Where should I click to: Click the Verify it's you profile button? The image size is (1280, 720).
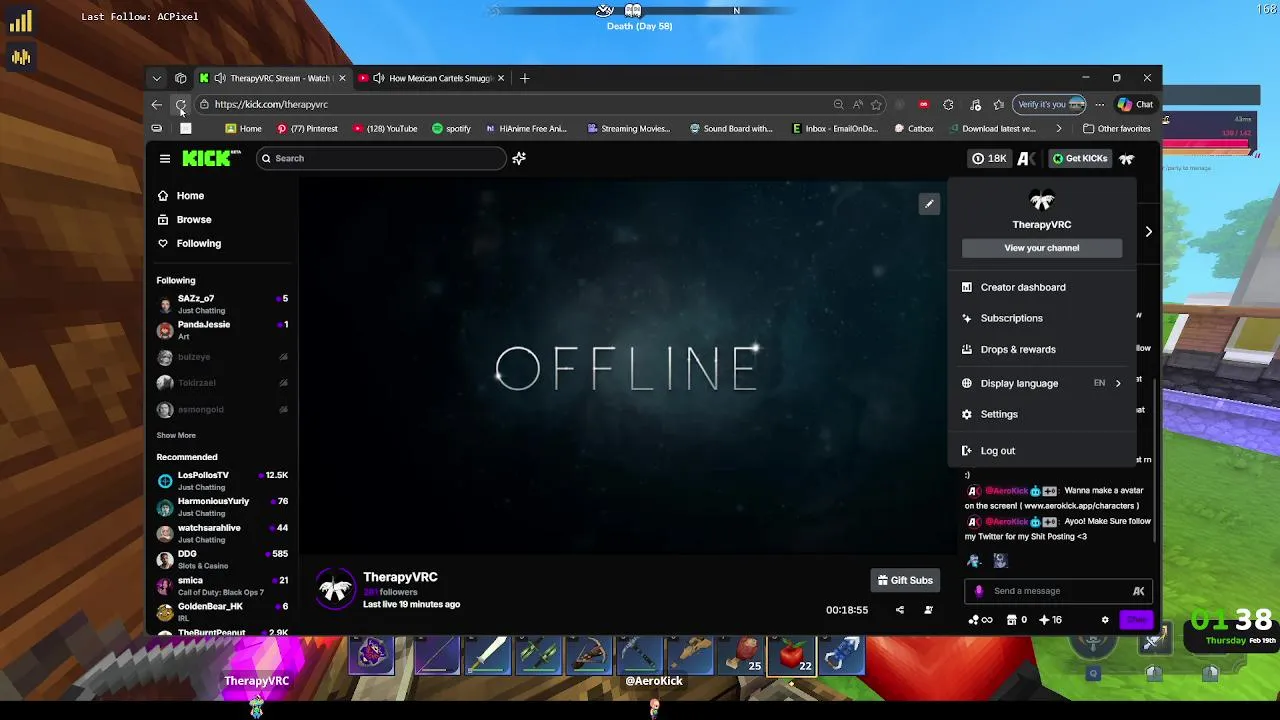1051,104
